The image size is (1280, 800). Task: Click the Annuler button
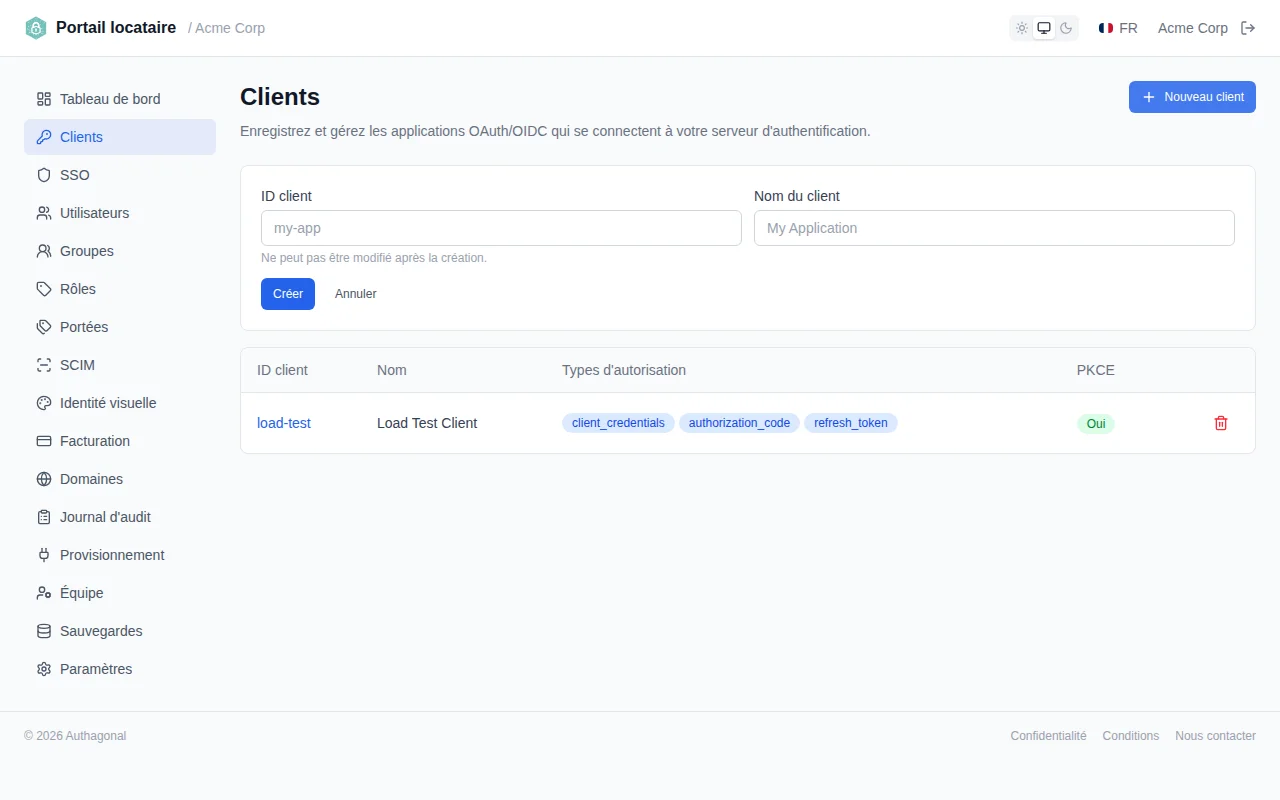356,294
